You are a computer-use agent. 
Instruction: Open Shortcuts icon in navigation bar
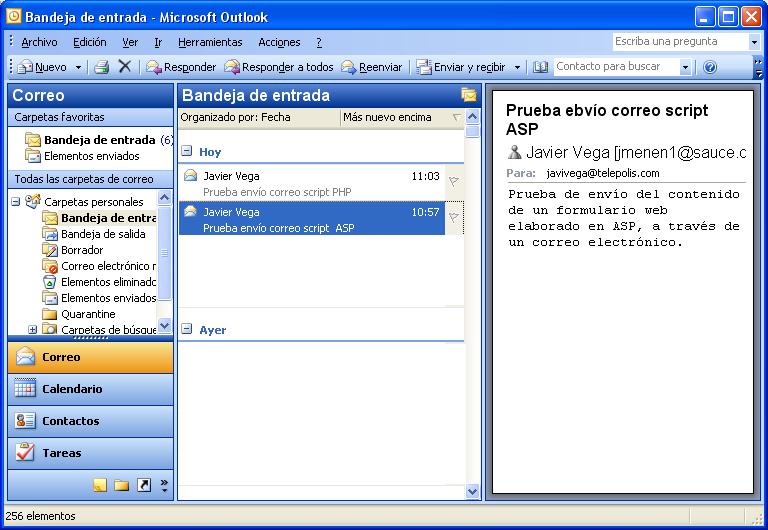[x=143, y=485]
